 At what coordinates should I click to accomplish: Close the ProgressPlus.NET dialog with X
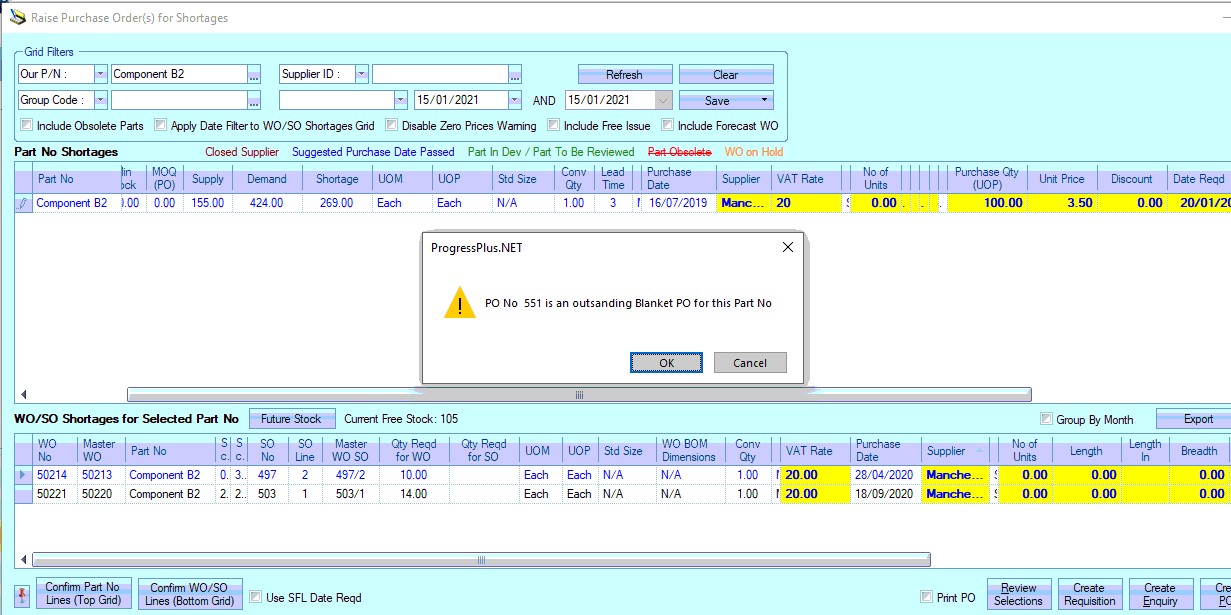pyautogui.click(x=787, y=247)
